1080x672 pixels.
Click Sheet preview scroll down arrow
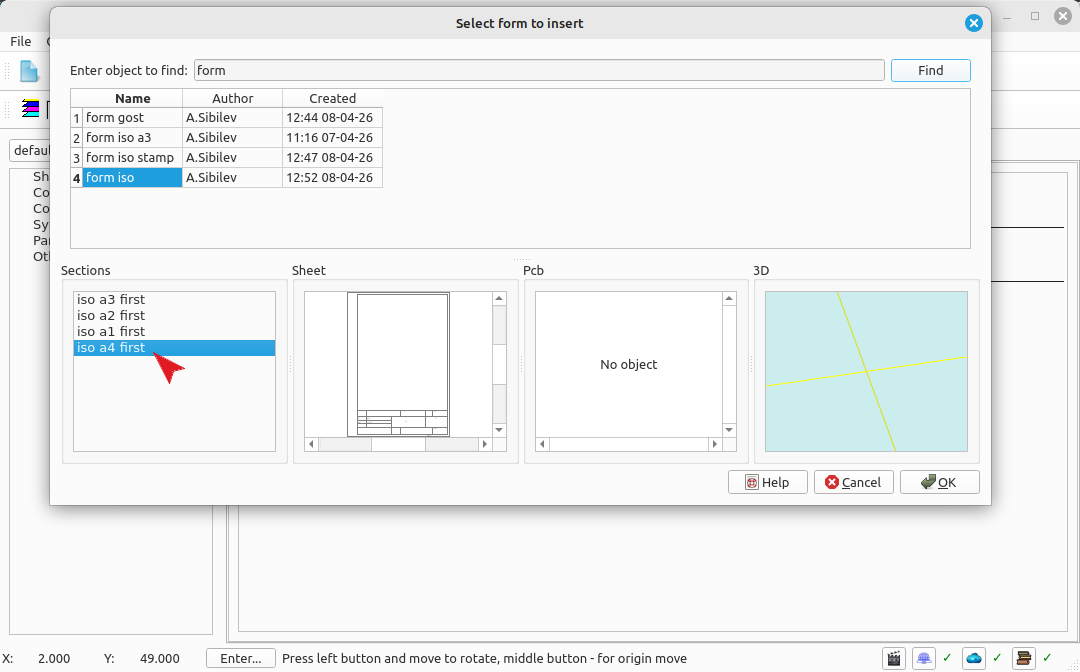click(x=499, y=430)
